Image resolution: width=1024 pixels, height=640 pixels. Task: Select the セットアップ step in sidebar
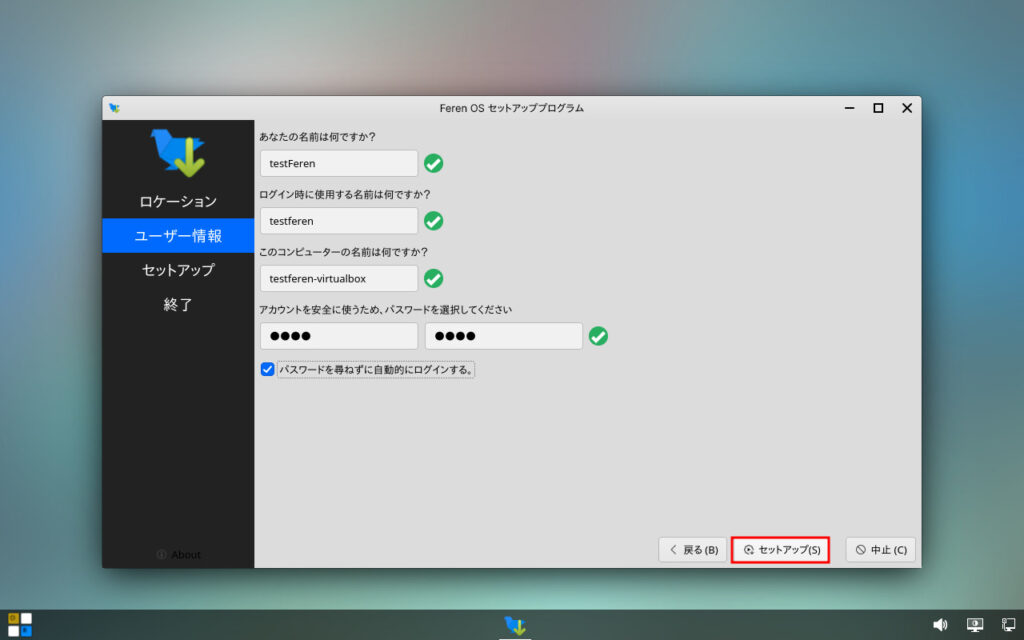(178, 270)
